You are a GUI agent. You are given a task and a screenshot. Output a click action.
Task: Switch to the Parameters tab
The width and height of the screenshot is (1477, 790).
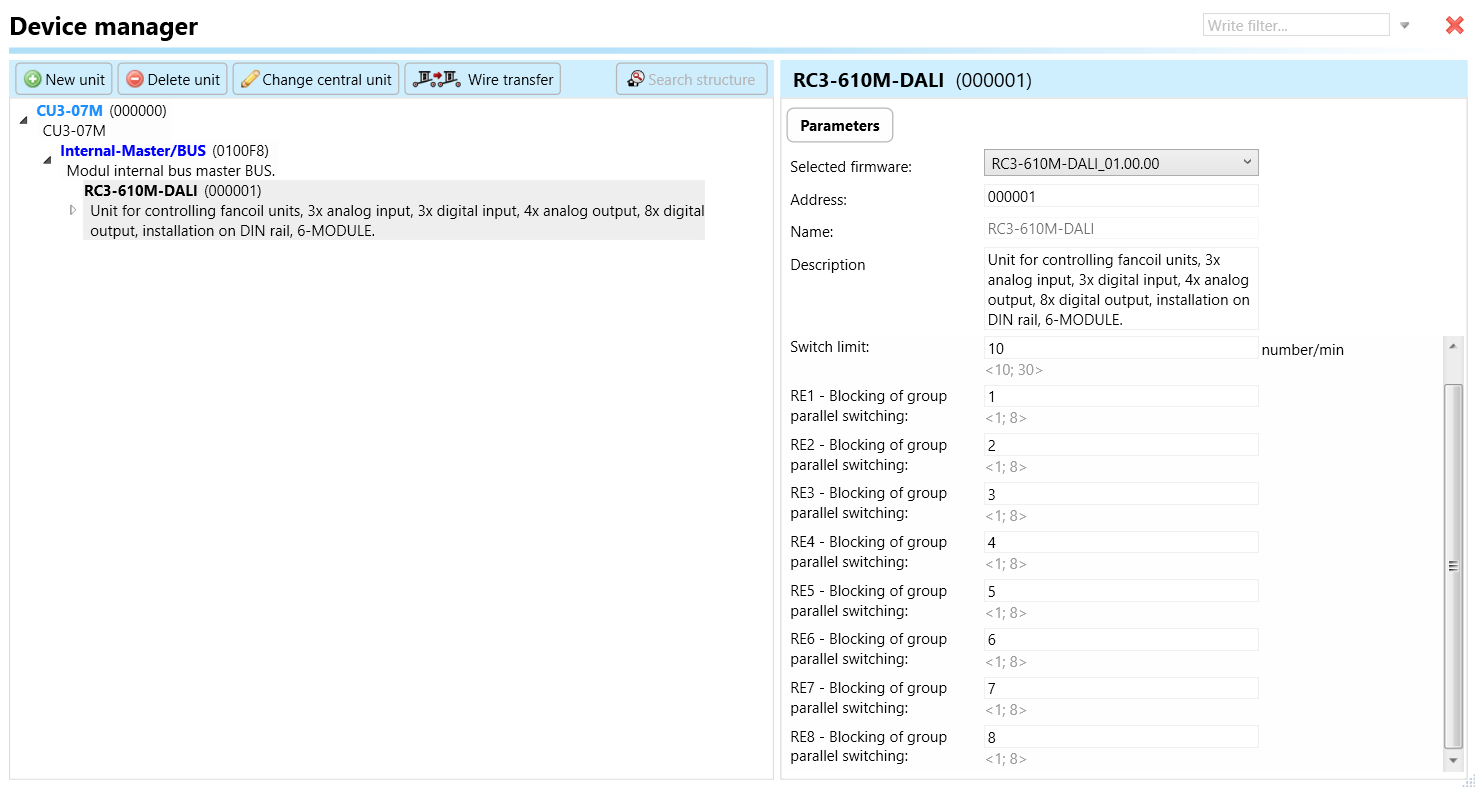pyautogui.click(x=839, y=126)
